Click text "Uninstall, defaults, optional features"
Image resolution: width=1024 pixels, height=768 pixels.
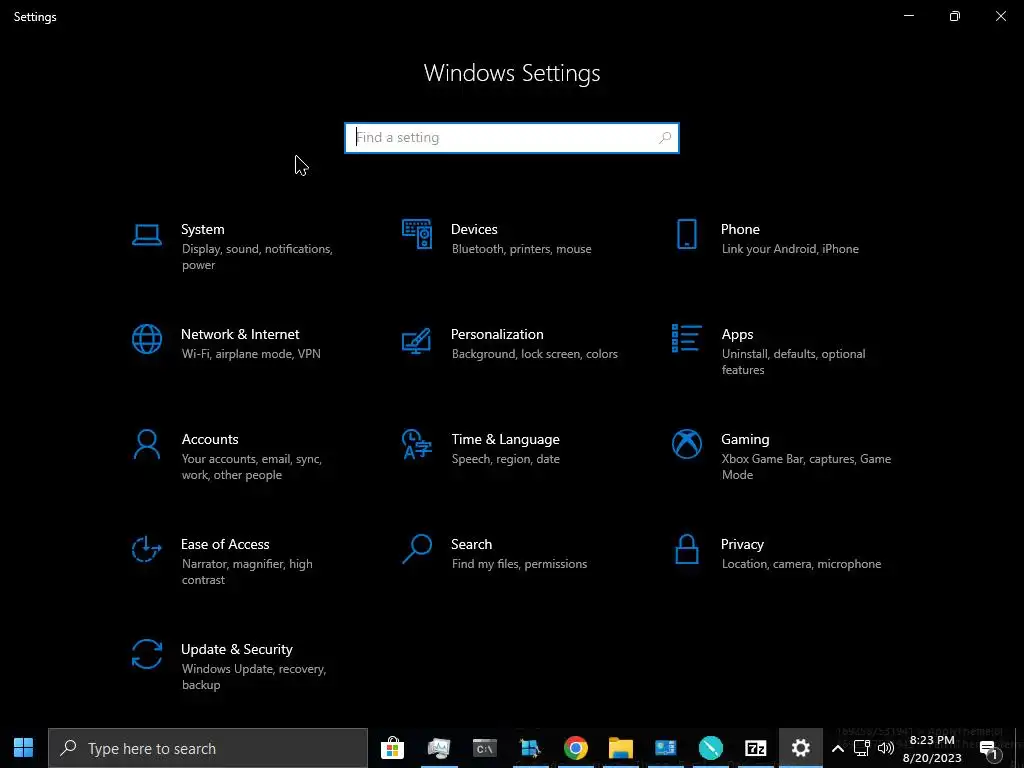click(x=793, y=362)
